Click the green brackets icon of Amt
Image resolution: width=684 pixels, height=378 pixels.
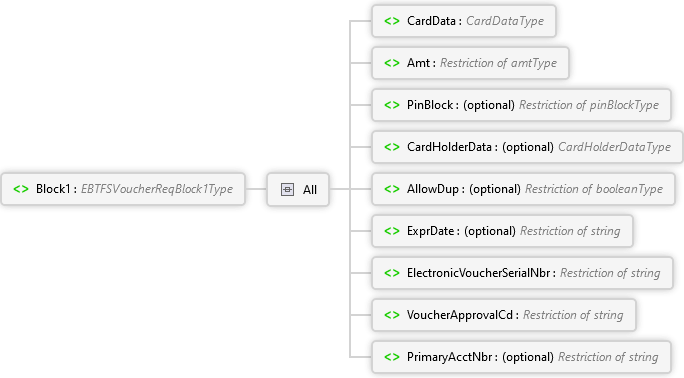[x=392, y=63]
